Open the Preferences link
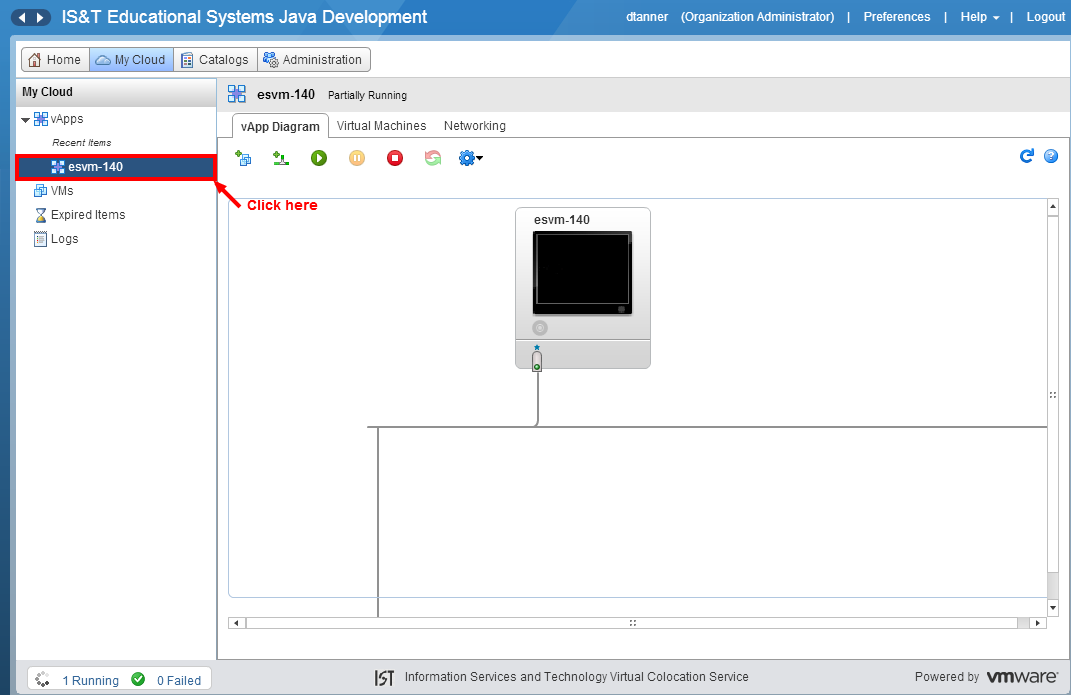 (897, 17)
